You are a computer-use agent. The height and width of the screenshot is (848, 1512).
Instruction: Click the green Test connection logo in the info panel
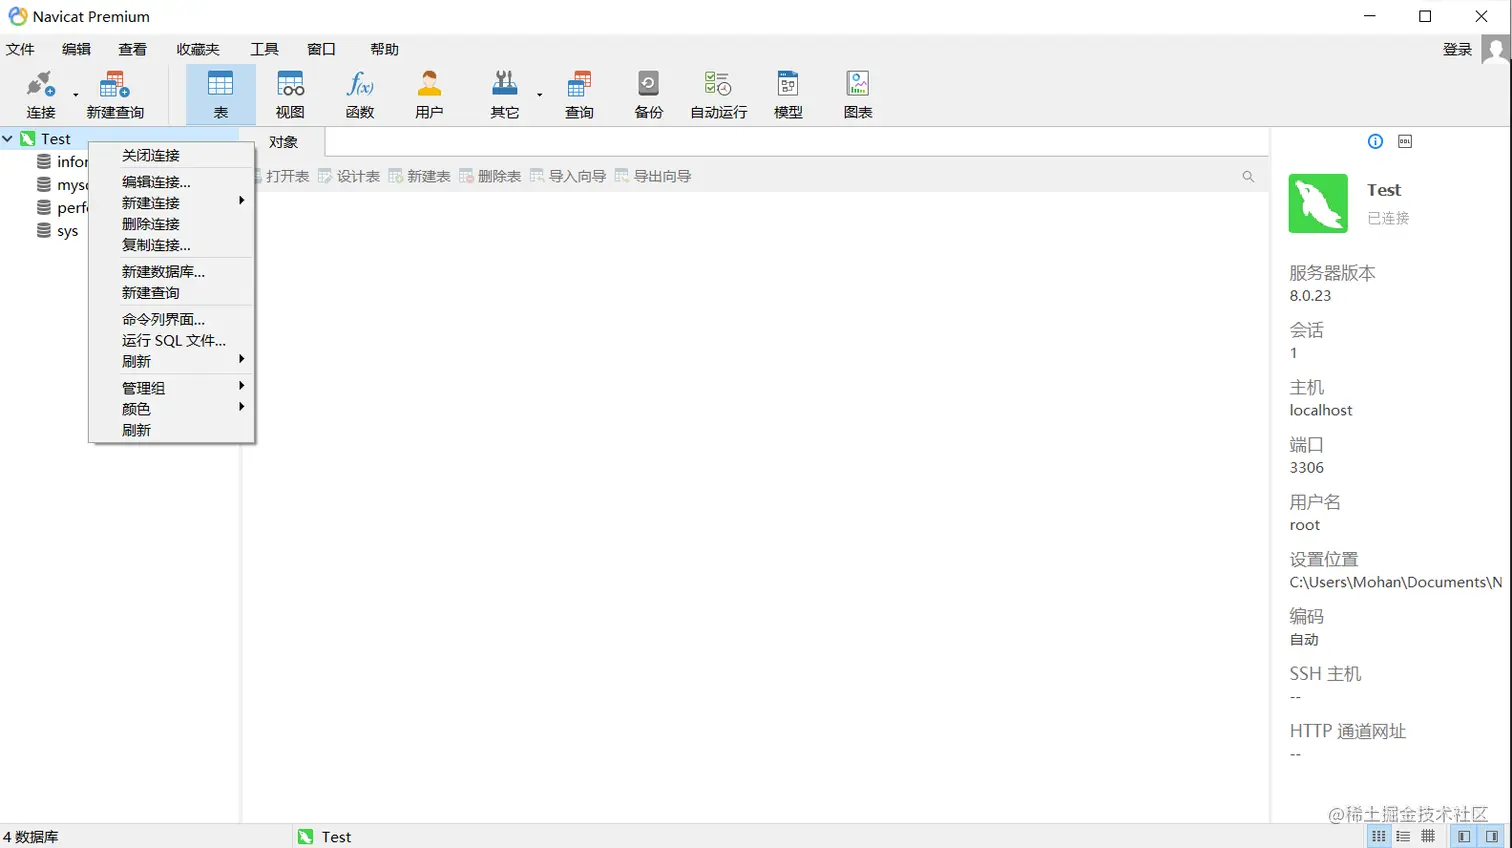1318,203
